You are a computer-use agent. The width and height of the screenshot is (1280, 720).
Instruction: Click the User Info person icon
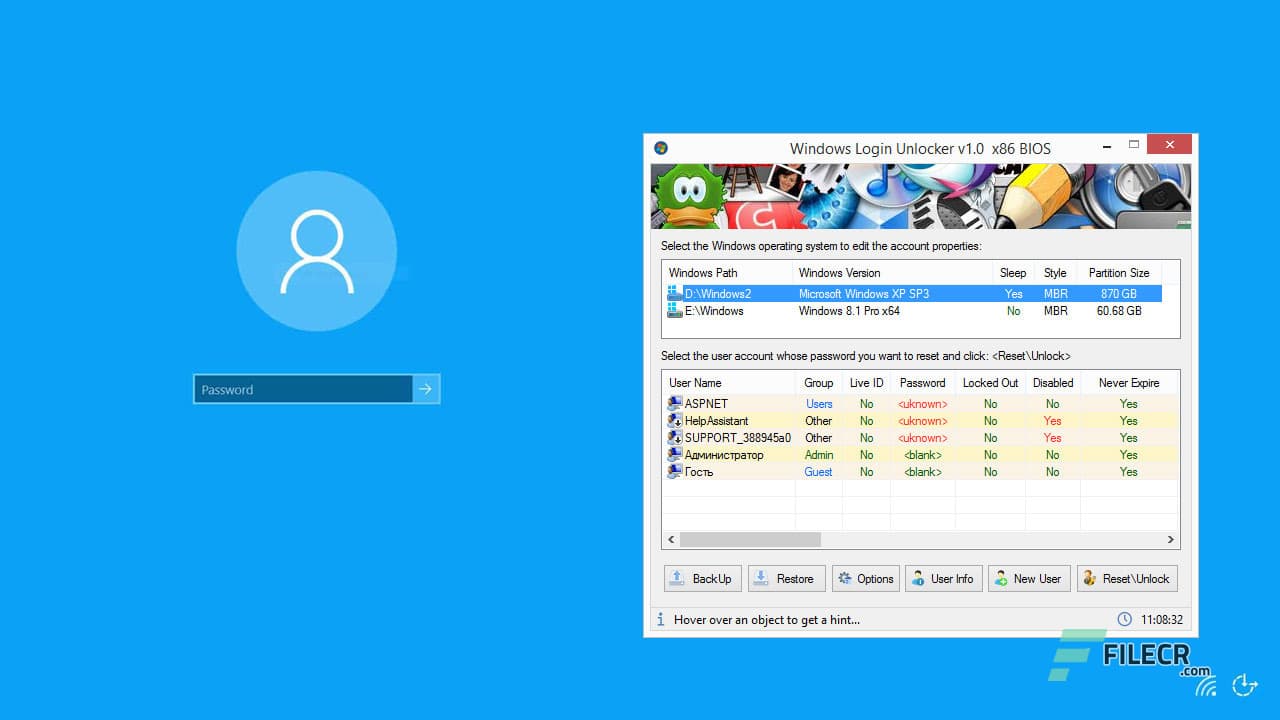(x=920, y=578)
